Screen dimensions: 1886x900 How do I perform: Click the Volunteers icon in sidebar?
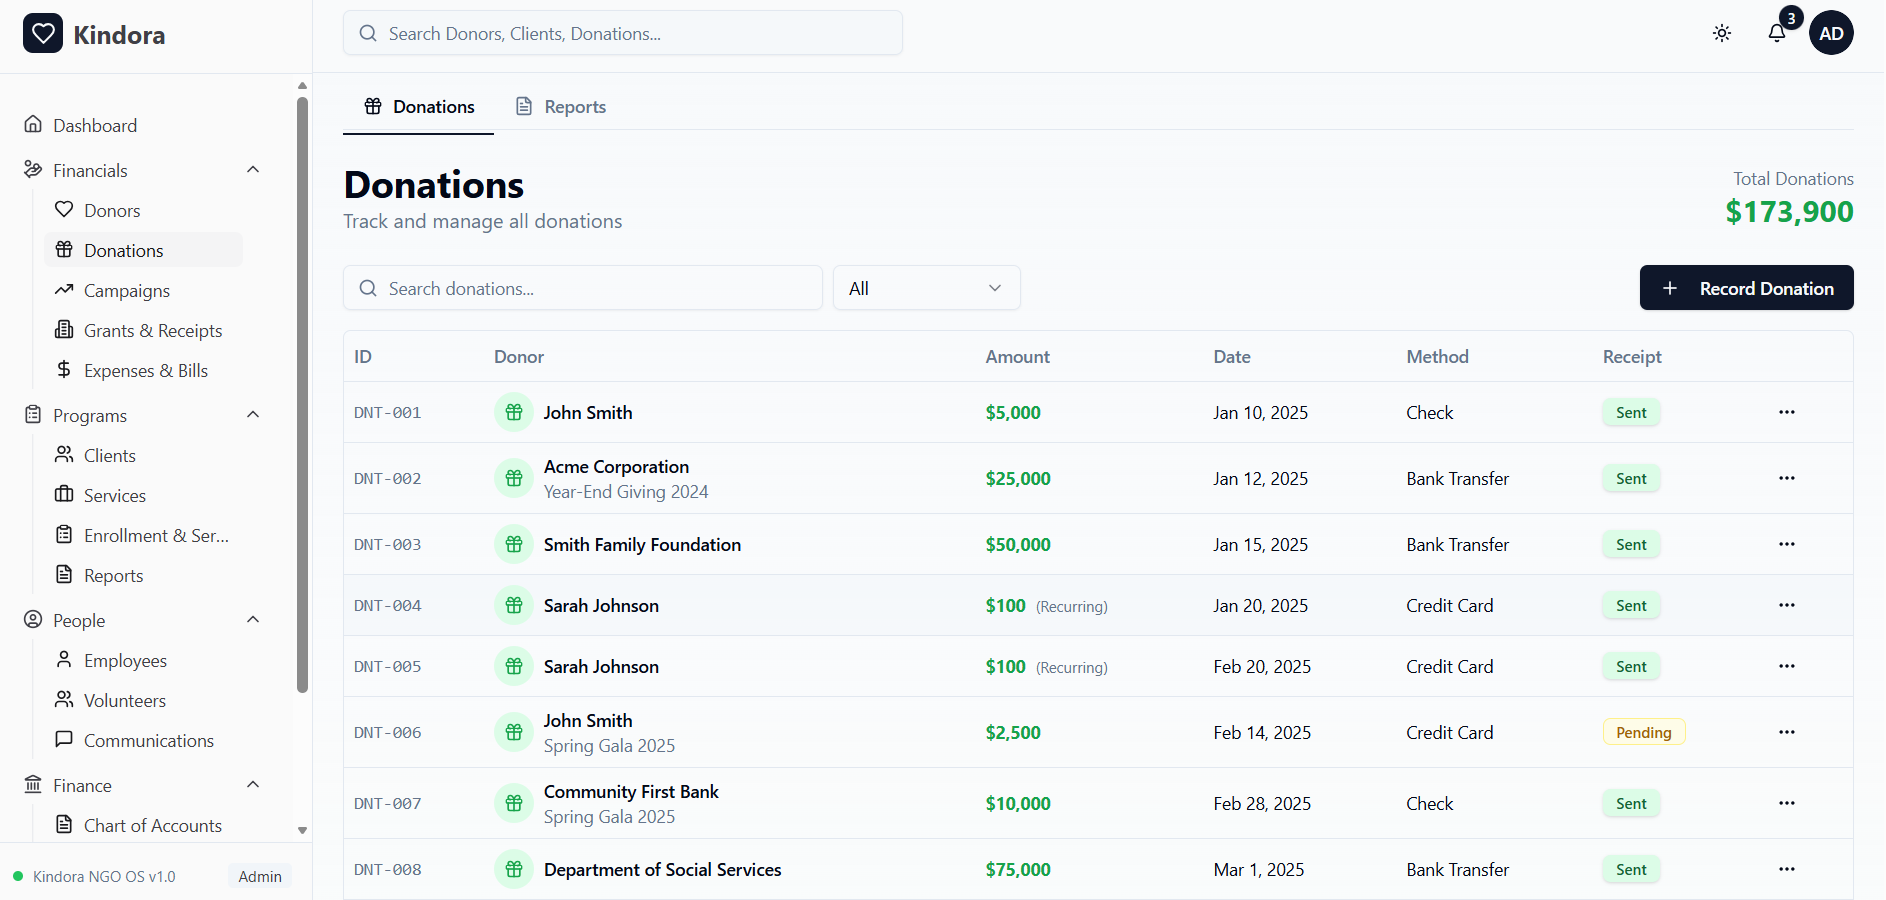click(64, 700)
